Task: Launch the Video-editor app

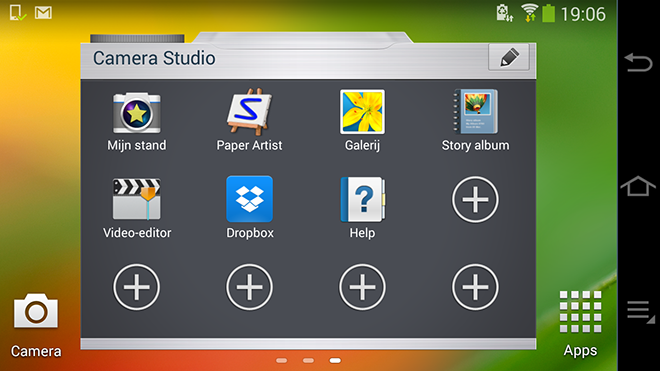Action: [136, 208]
